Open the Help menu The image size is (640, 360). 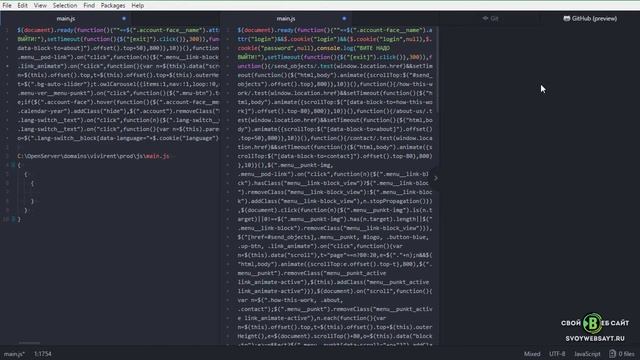[x=138, y=5]
